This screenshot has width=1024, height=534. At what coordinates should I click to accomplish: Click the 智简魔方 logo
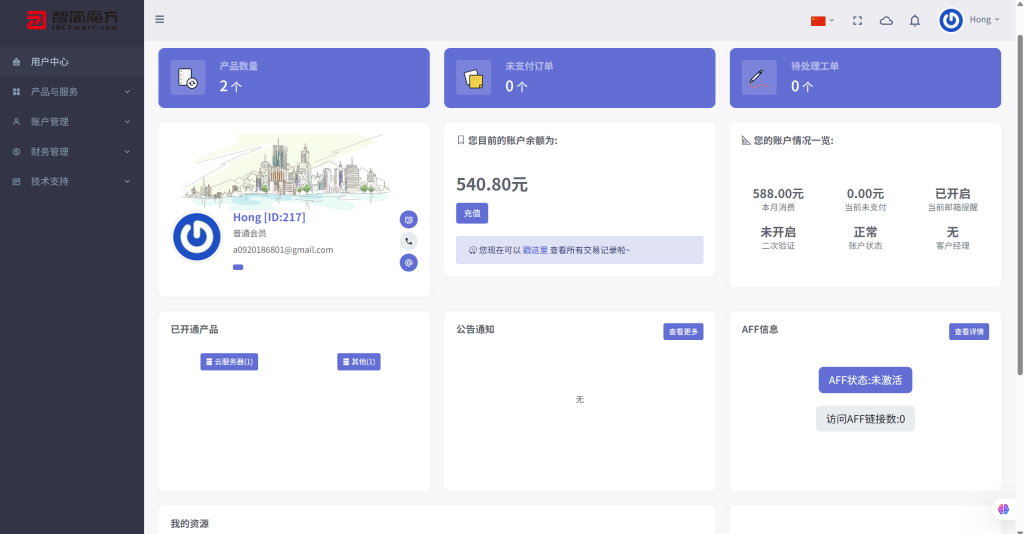pos(72,20)
